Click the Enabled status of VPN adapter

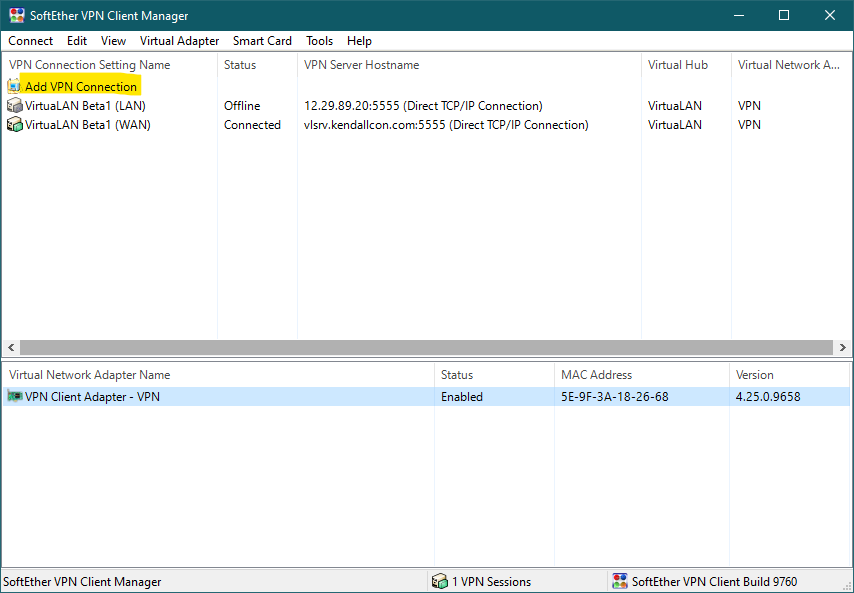(x=462, y=397)
